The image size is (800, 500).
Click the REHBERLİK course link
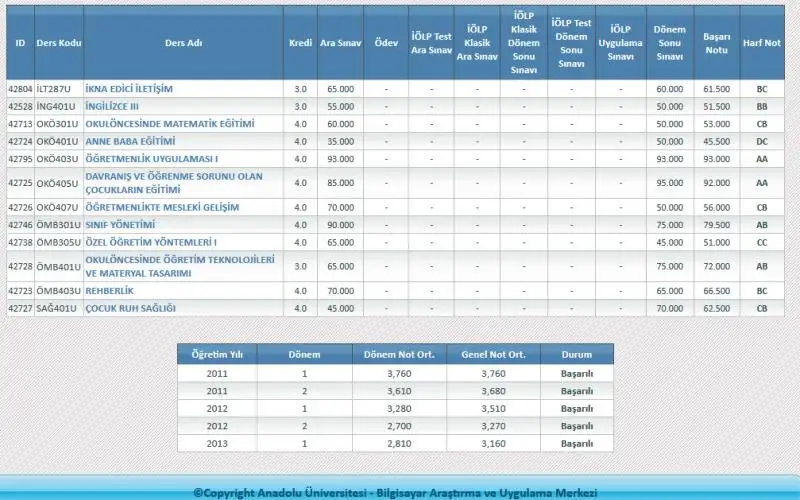110,290
